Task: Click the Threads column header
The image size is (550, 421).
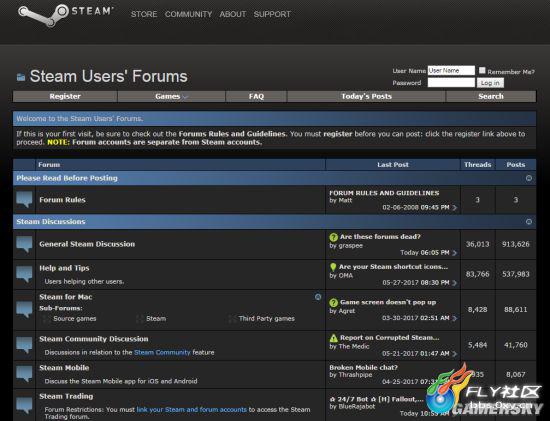Action: (477, 165)
